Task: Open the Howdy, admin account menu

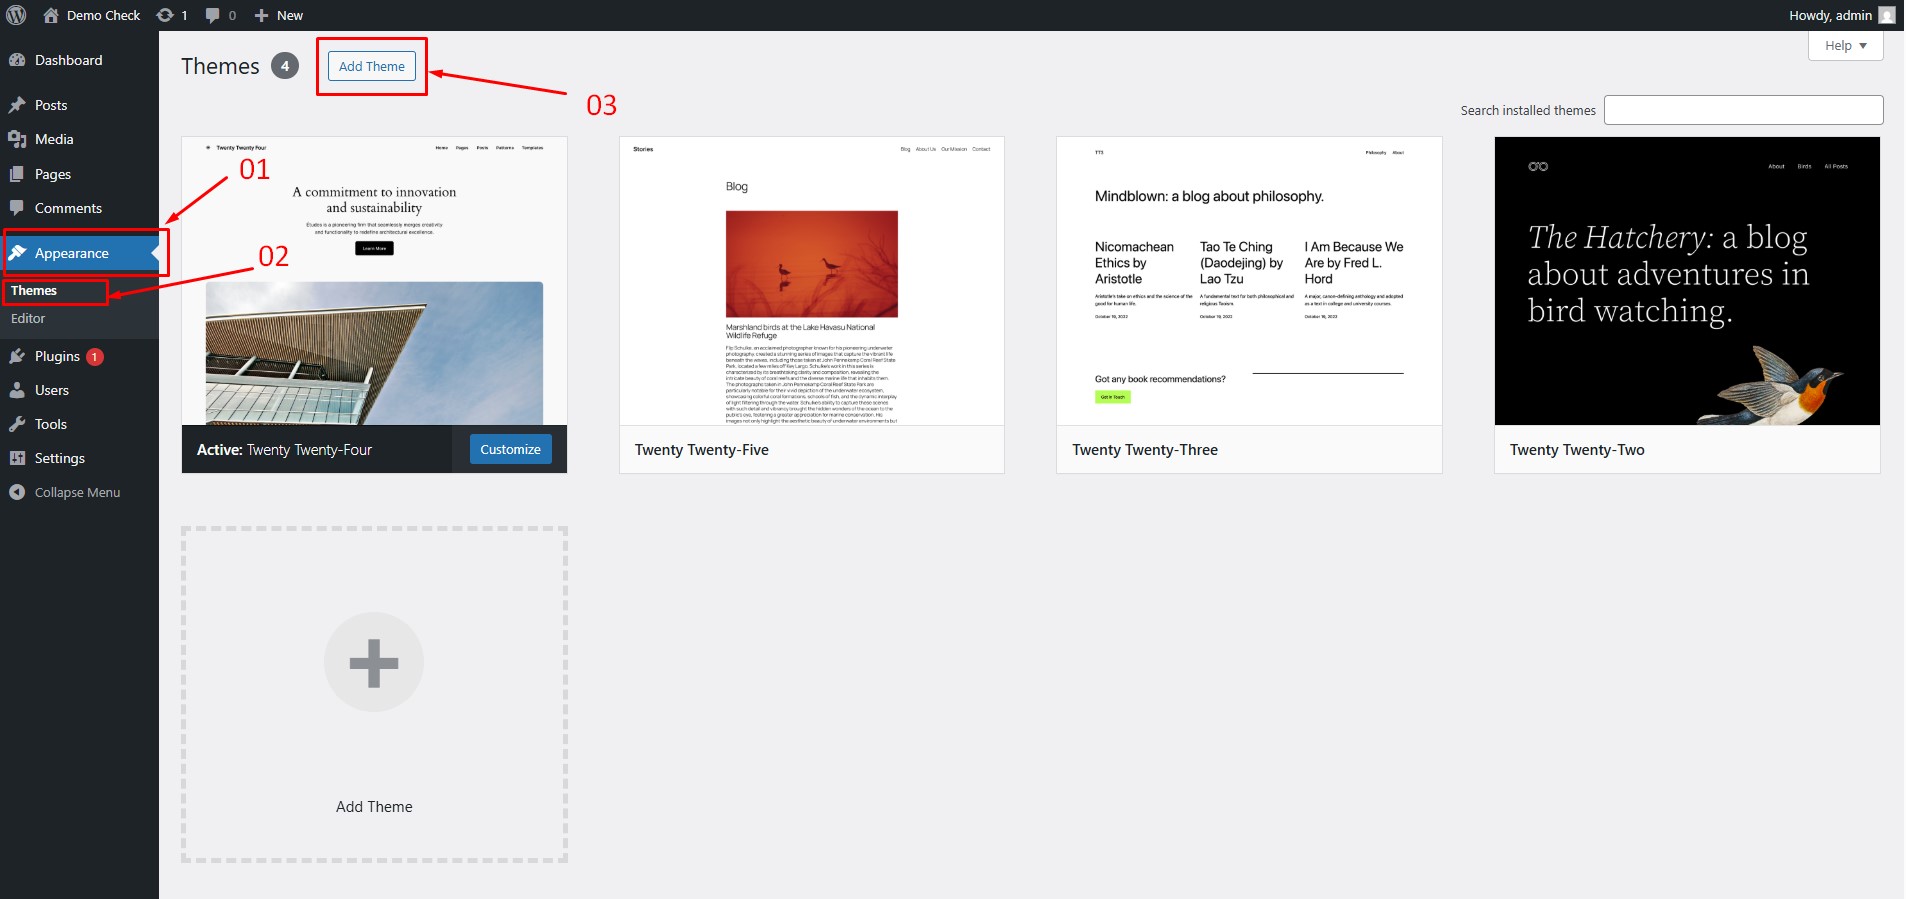Action: (x=1830, y=15)
